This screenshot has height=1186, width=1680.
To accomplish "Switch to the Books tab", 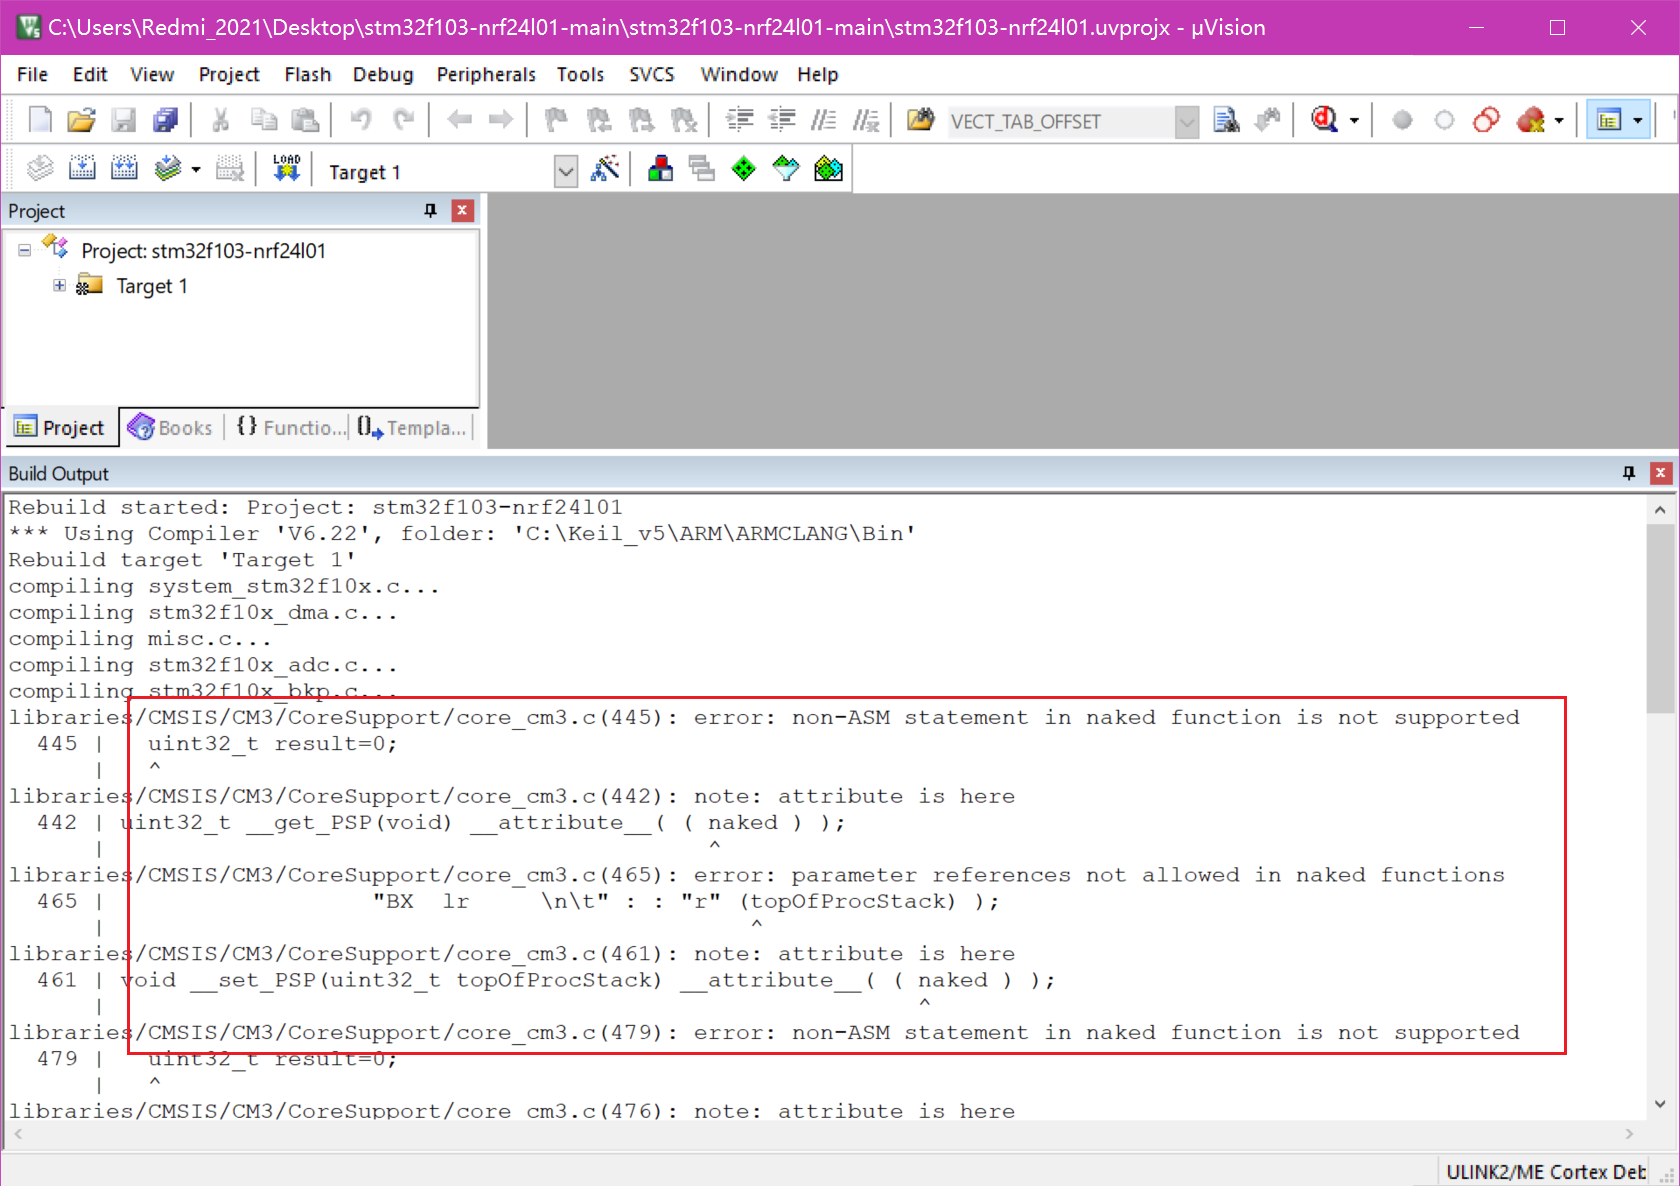I will point(171,428).
